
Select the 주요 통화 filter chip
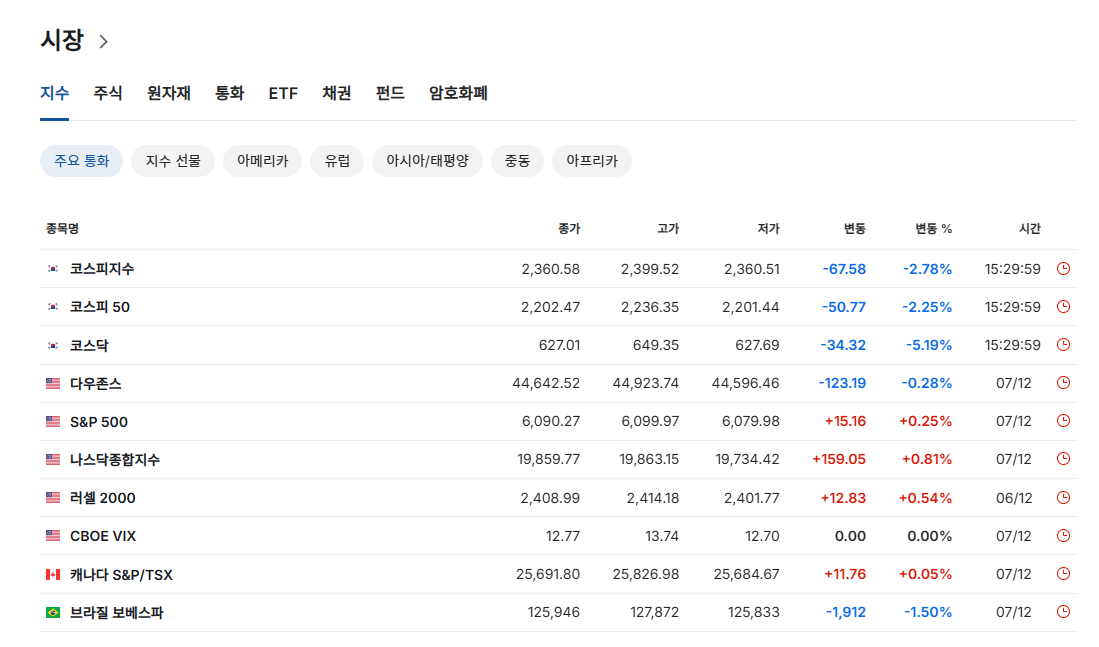[81, 161]
